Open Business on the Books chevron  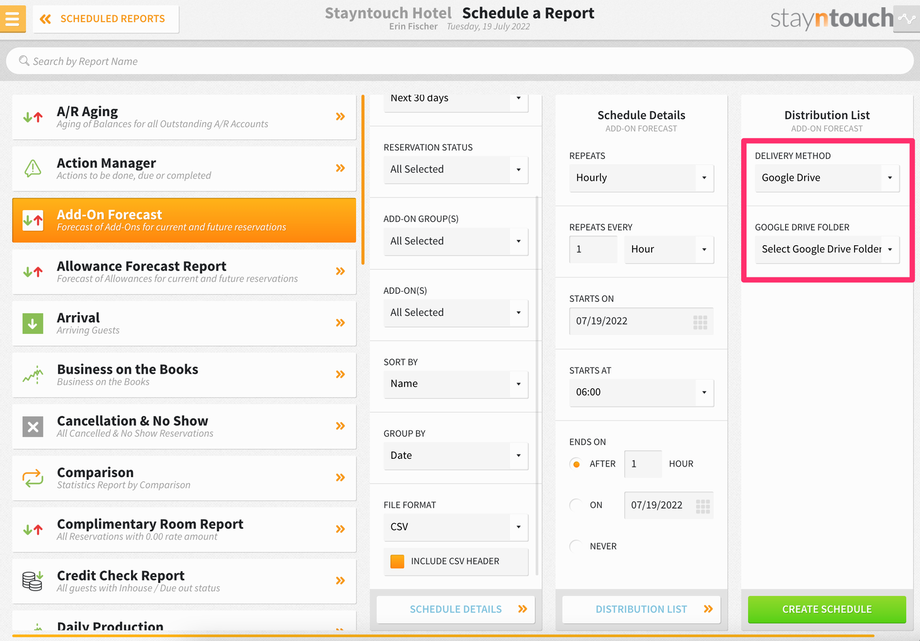pyautogui.click(x=340, y=375)
